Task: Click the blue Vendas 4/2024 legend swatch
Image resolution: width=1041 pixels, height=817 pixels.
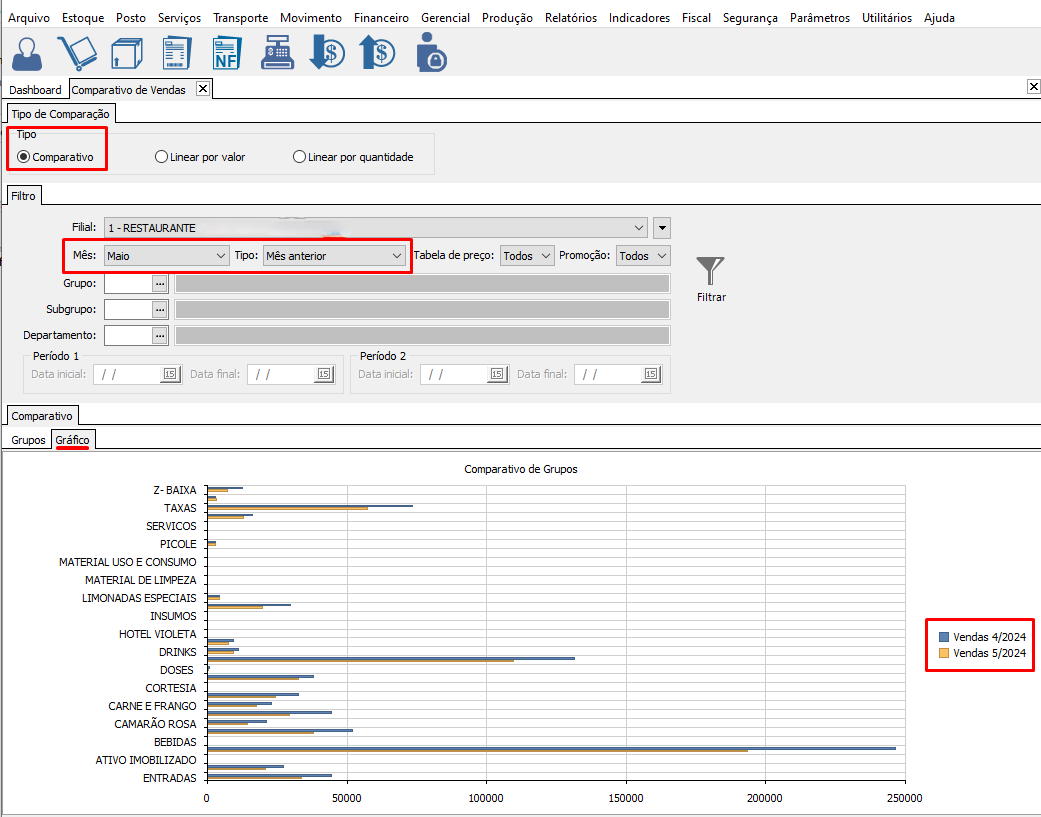Action: [x=944, y=637]
